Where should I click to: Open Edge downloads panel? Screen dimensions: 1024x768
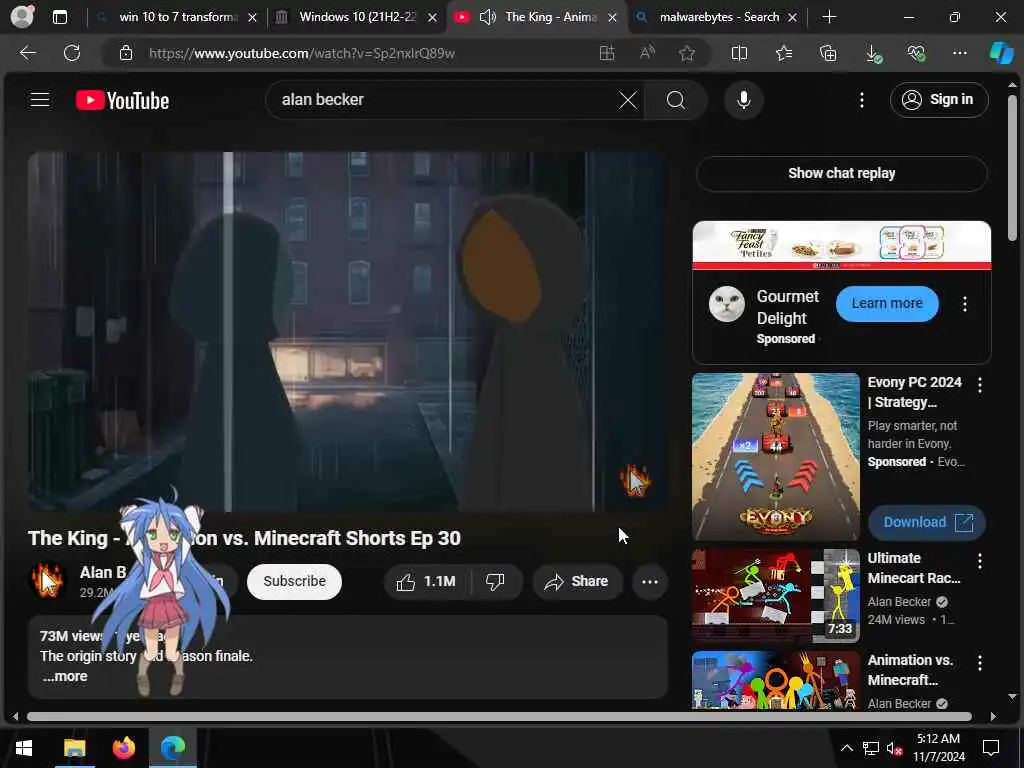pos(873,54)
